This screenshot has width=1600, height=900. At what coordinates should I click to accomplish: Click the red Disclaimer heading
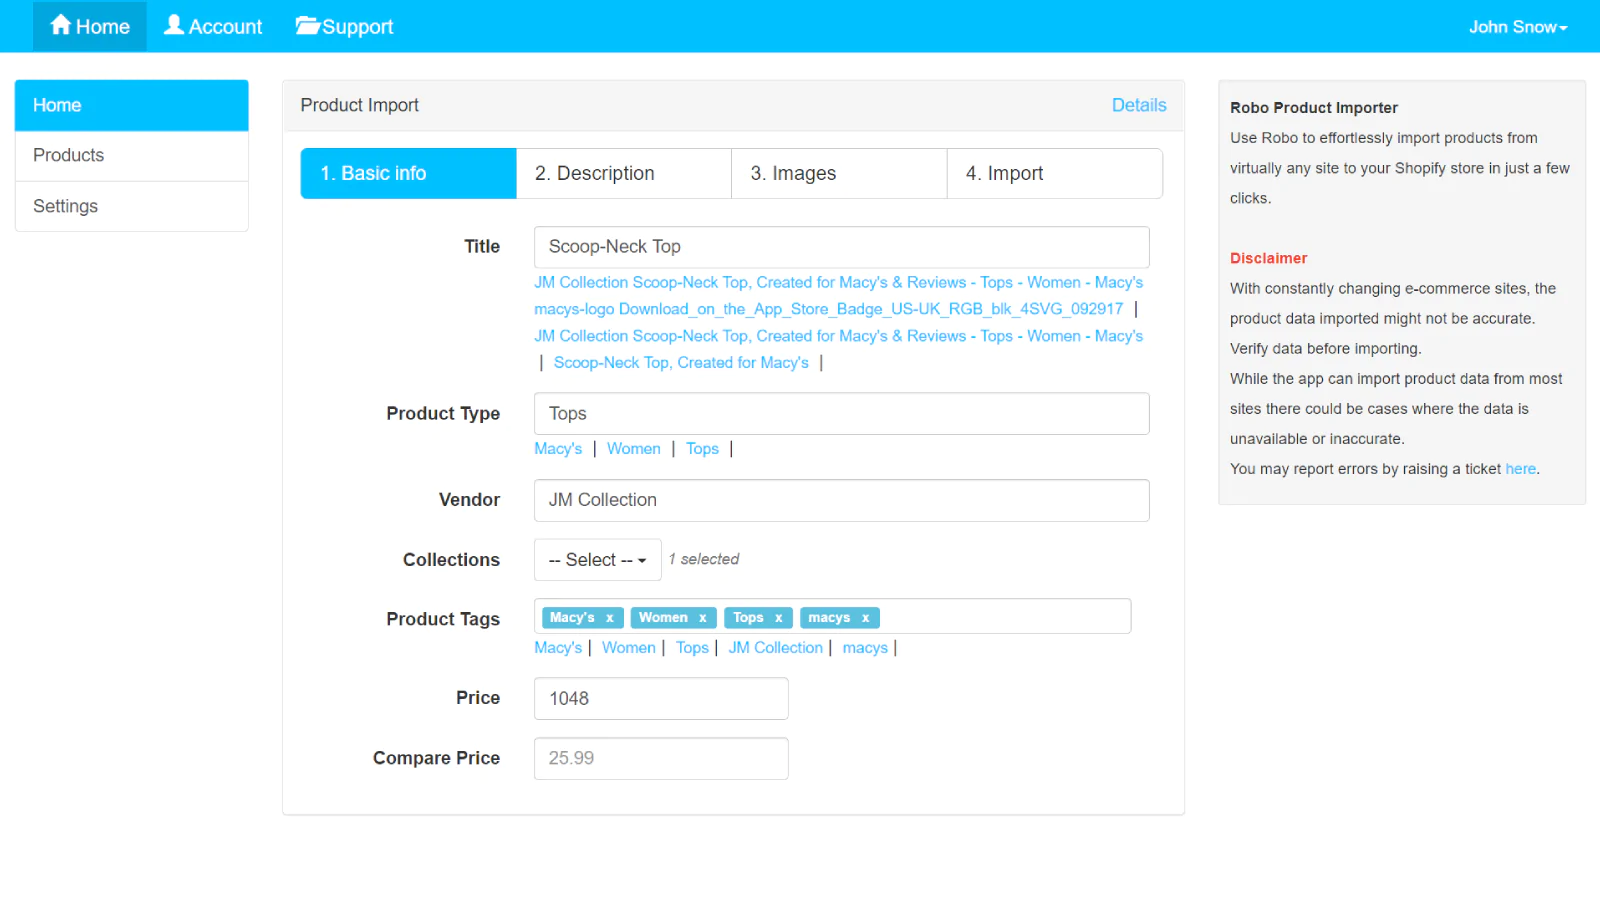(x=1268, y=258)
